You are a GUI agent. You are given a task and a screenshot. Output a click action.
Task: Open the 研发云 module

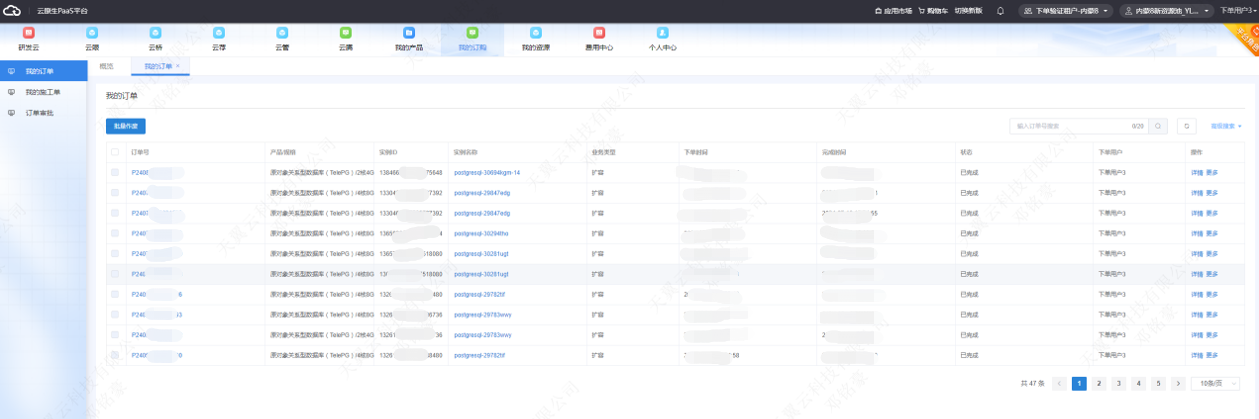(x=28, y=39)
